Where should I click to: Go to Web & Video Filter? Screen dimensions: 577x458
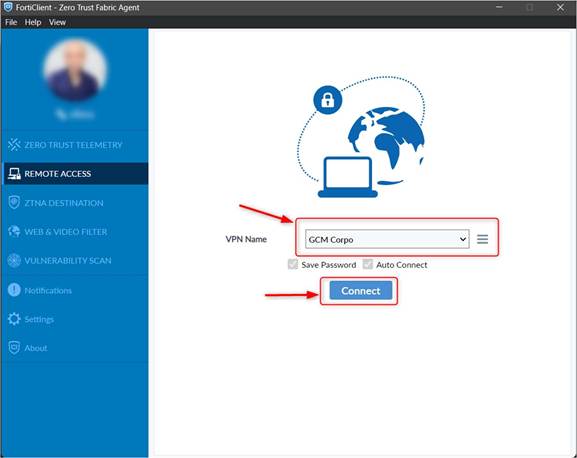[x=75, y=232]
